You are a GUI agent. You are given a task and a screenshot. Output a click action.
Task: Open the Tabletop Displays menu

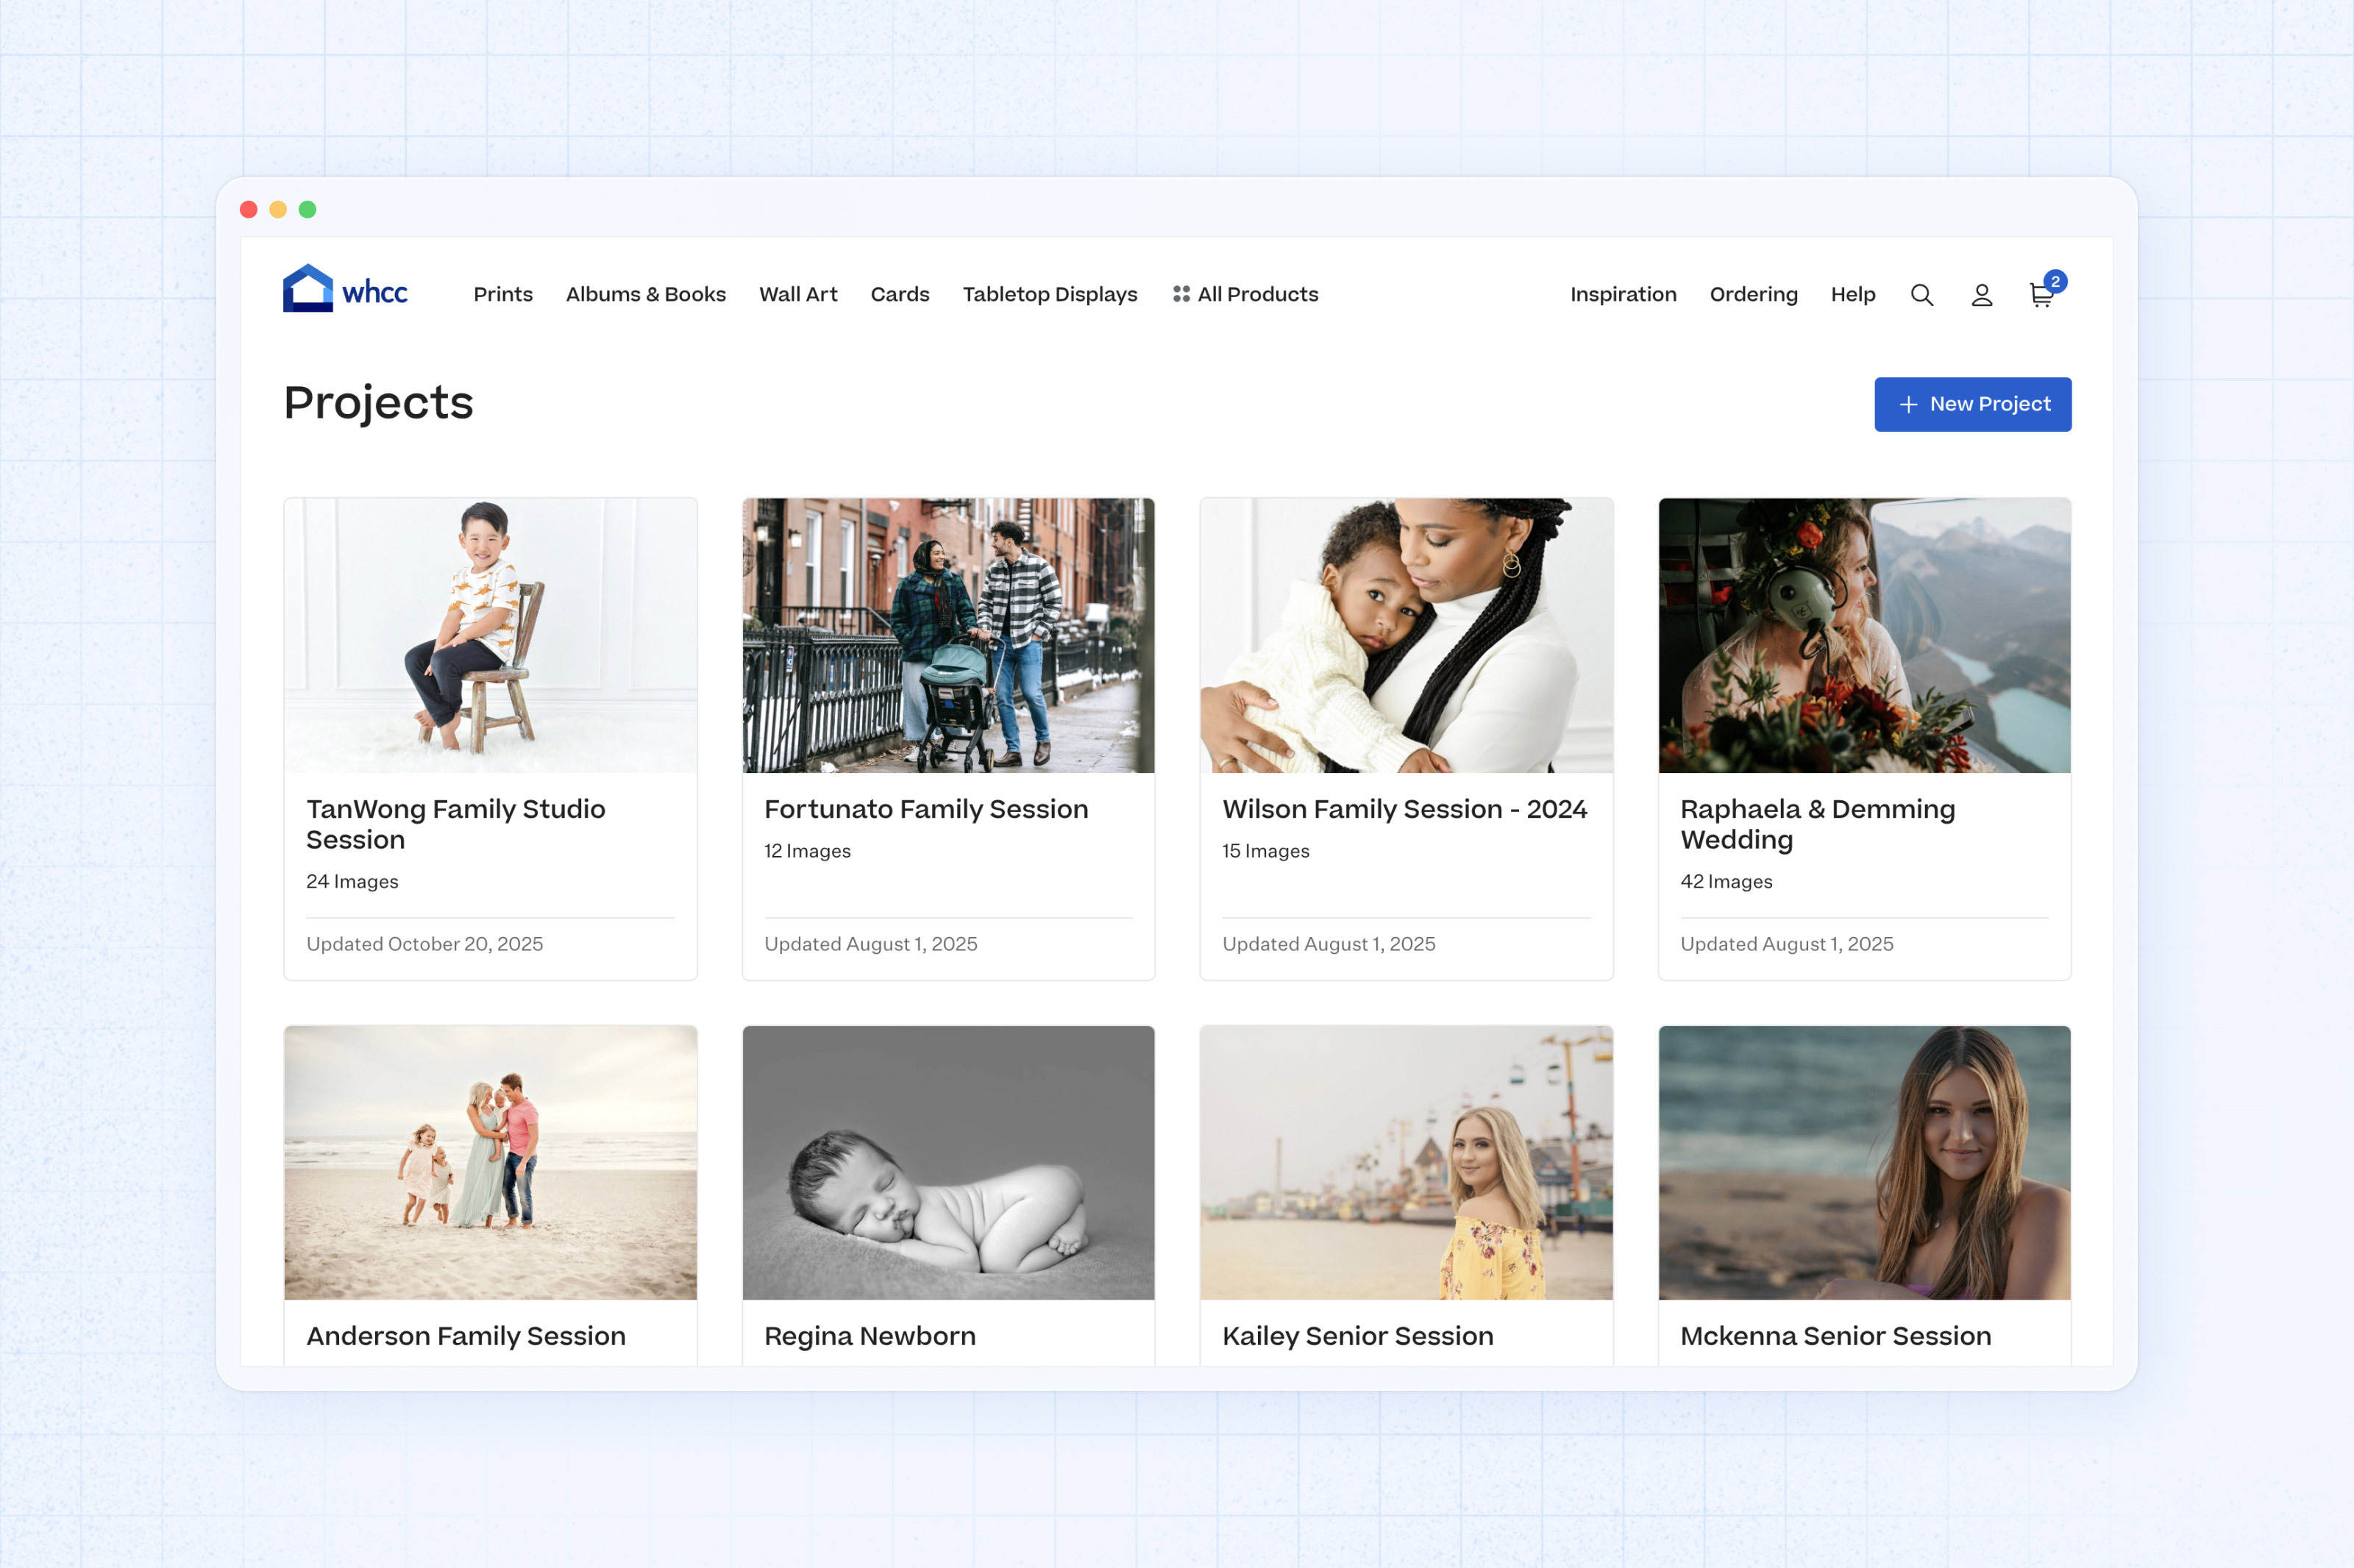(1049, 294)
